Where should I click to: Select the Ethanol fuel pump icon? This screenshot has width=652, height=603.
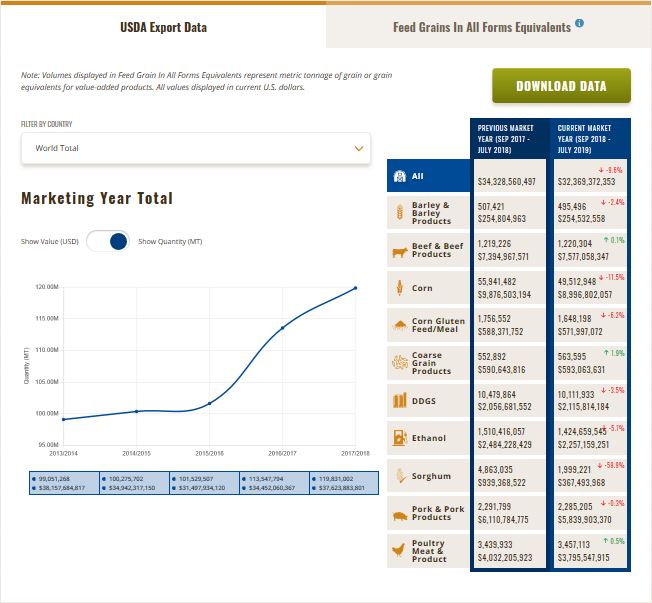point(399,438)
